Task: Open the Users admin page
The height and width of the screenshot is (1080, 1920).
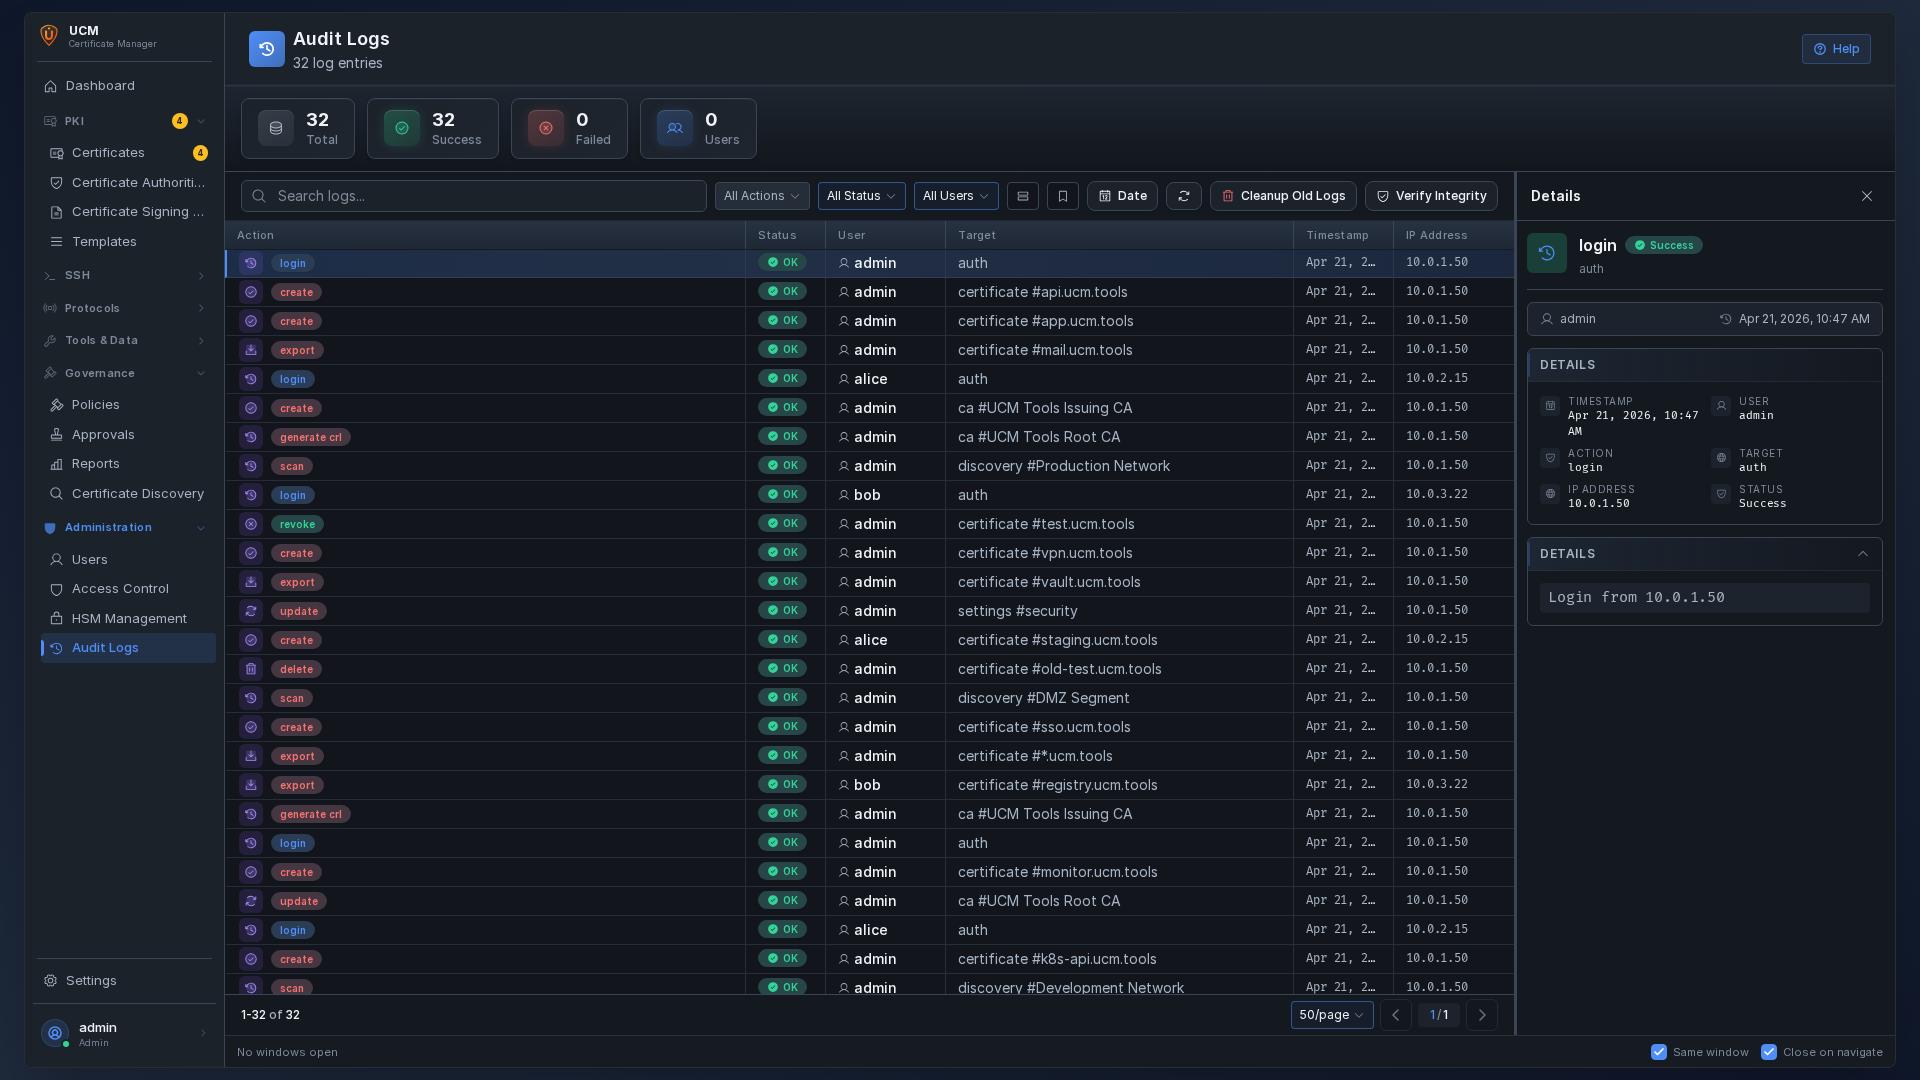Action: (x=128, y=560)
